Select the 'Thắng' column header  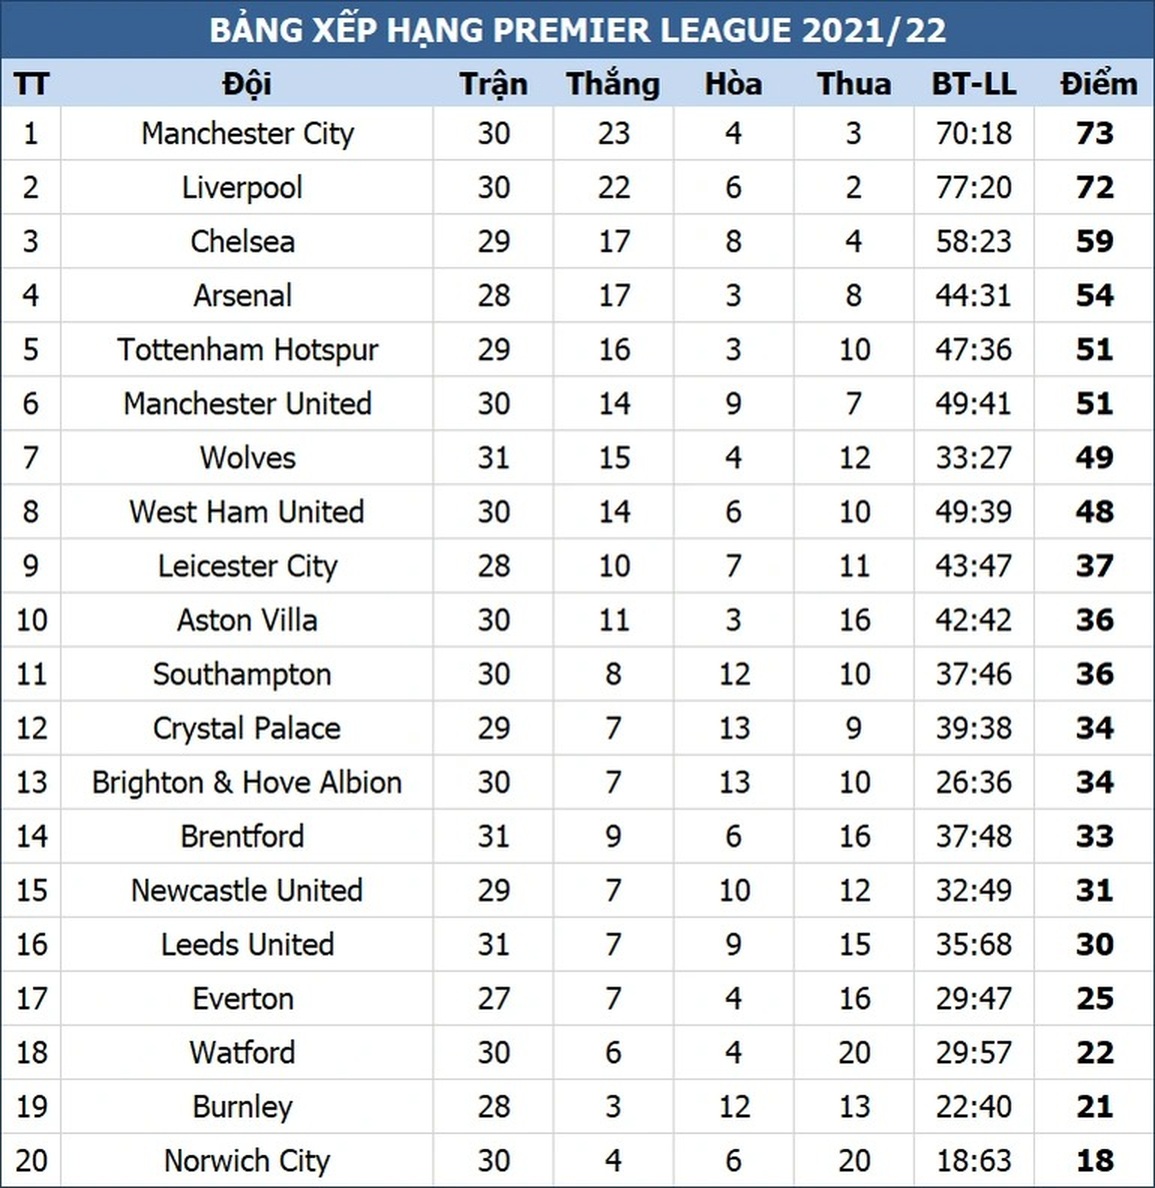[613, 84]
